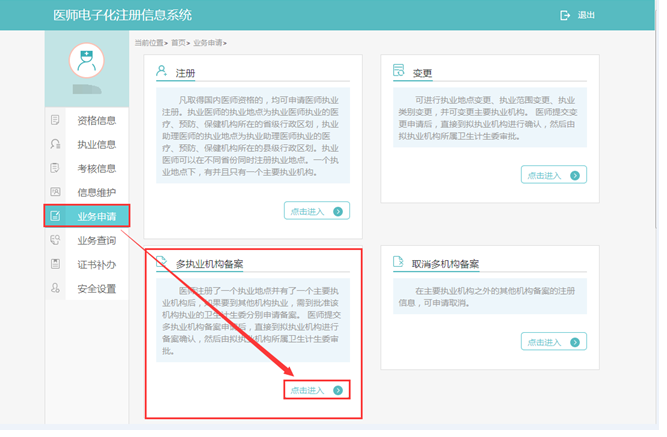Click 点击进入 button in 变更 card
Image resolution: width=667 pixels, height=437 pixels.
[553, 175]
